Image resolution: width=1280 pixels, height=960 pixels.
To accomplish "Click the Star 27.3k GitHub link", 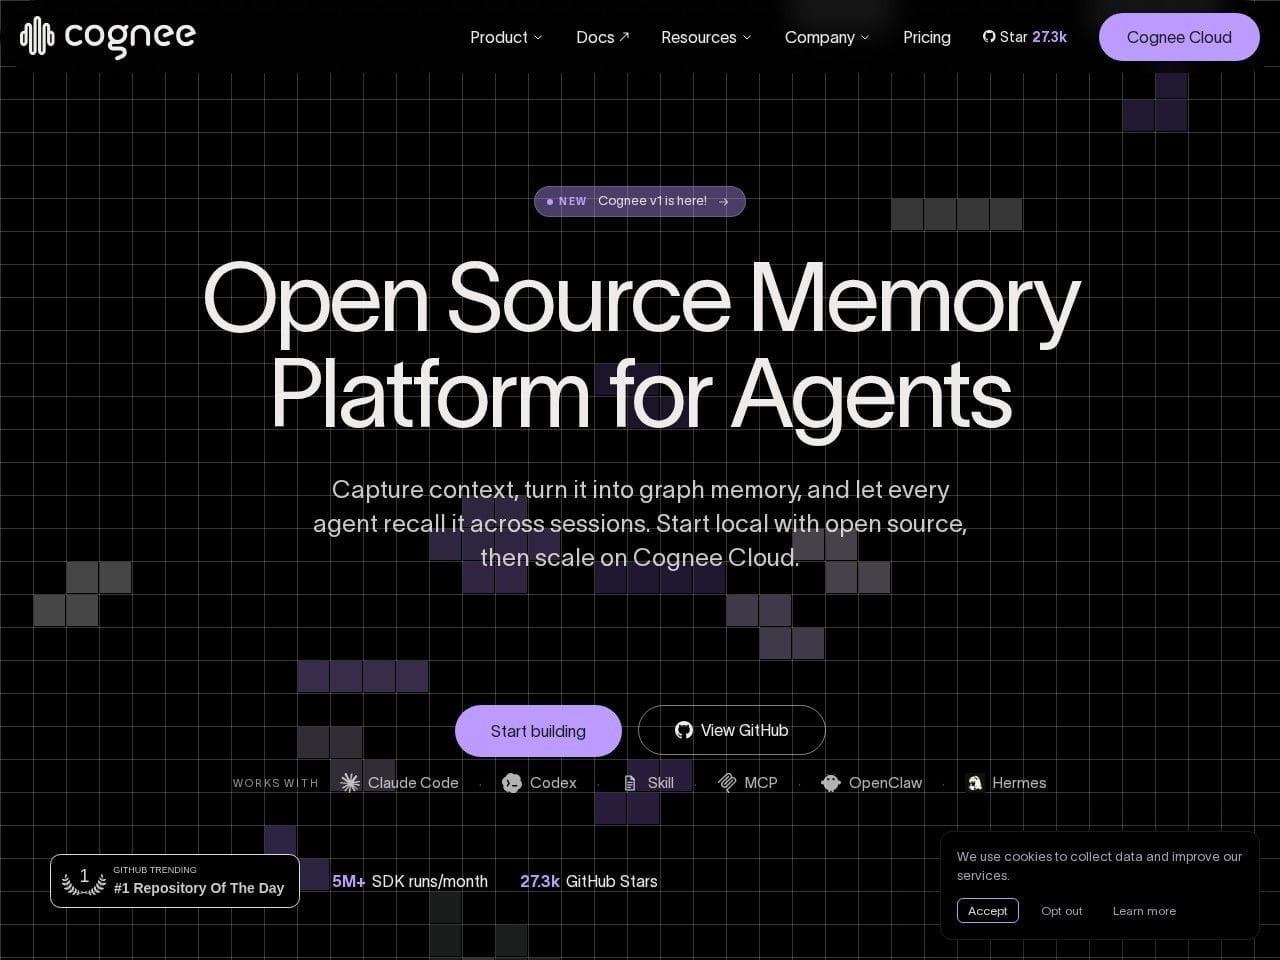I will click(x=1025, y=37).
